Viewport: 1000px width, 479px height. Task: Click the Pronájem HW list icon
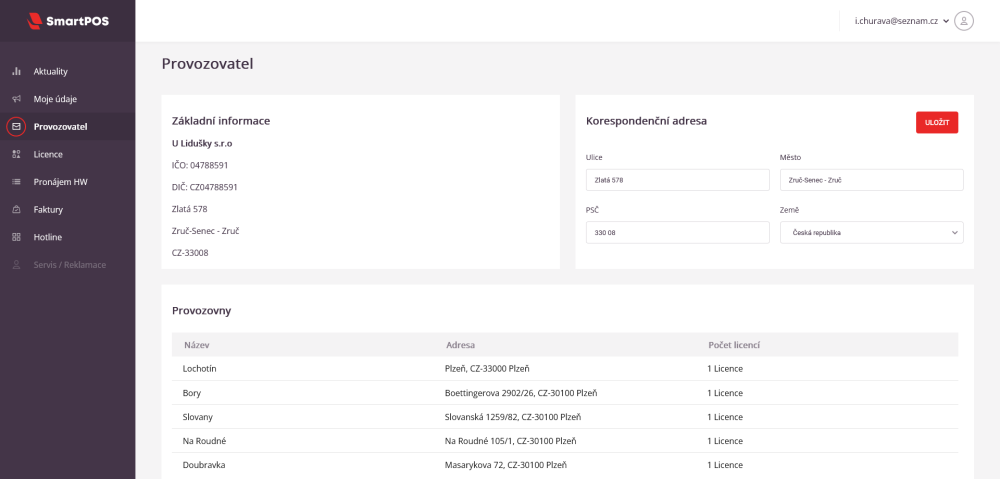[x=16, y=182]
